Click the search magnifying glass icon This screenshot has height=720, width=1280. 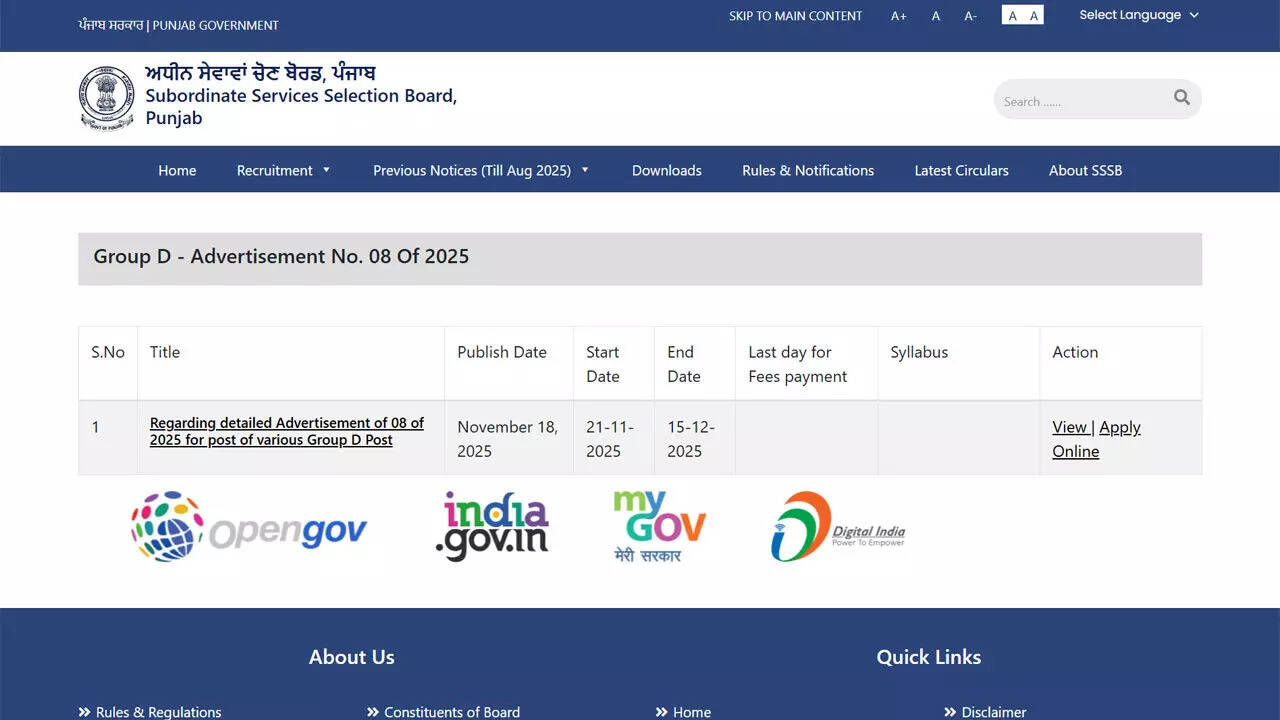pos(1182,98)
